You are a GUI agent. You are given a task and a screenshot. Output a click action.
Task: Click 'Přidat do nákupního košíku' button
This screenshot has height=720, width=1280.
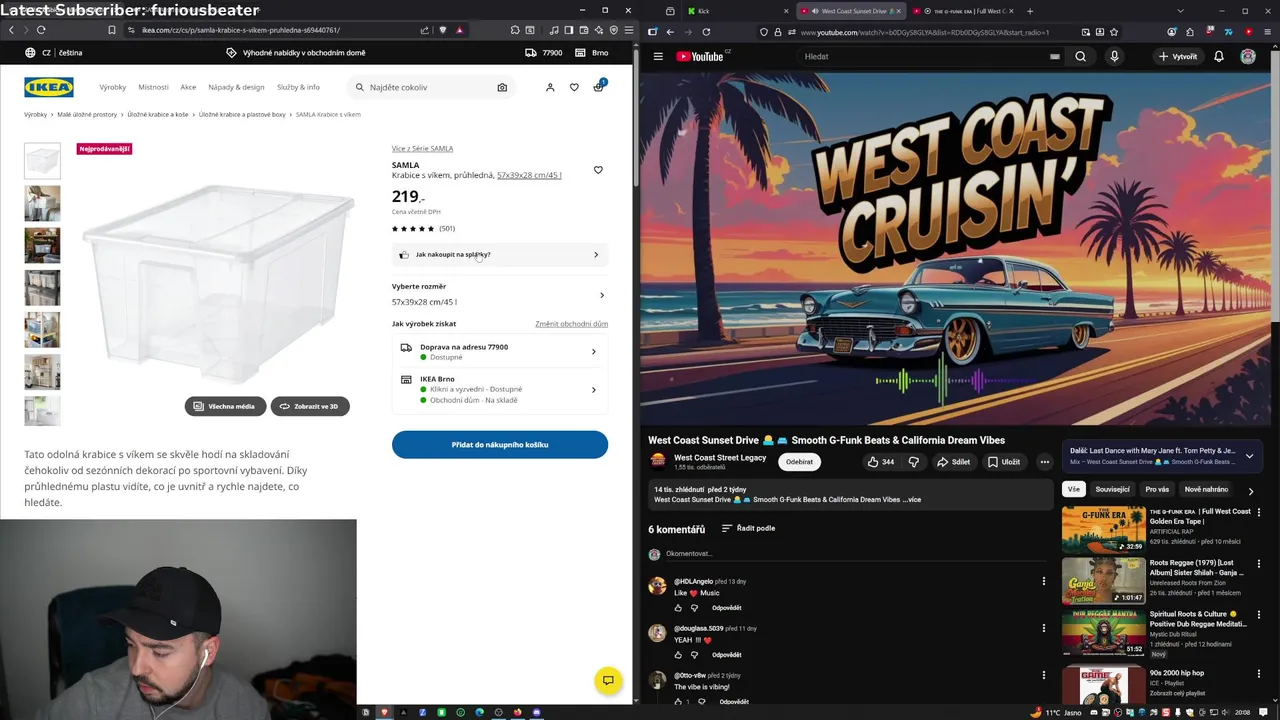[500, 444]
